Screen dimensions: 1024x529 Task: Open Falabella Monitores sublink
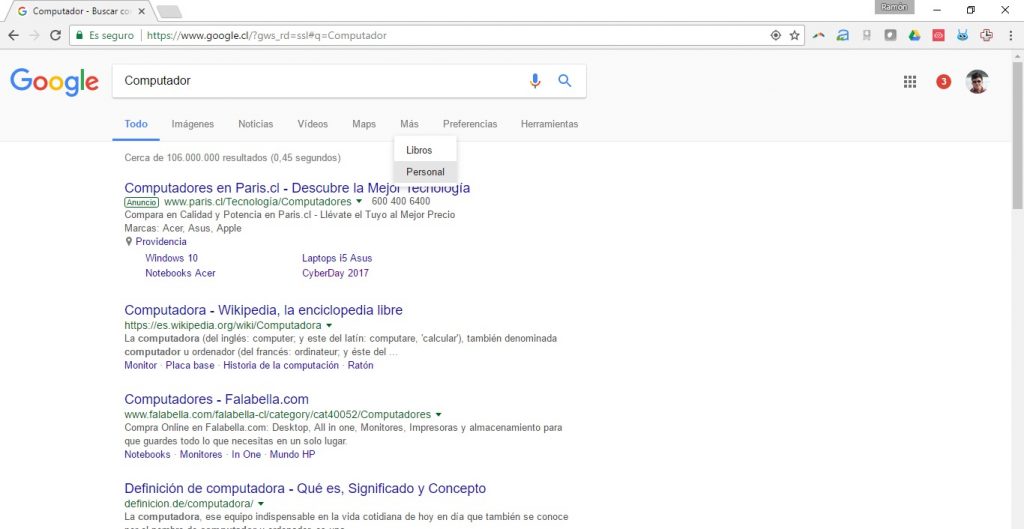(201, 455)
